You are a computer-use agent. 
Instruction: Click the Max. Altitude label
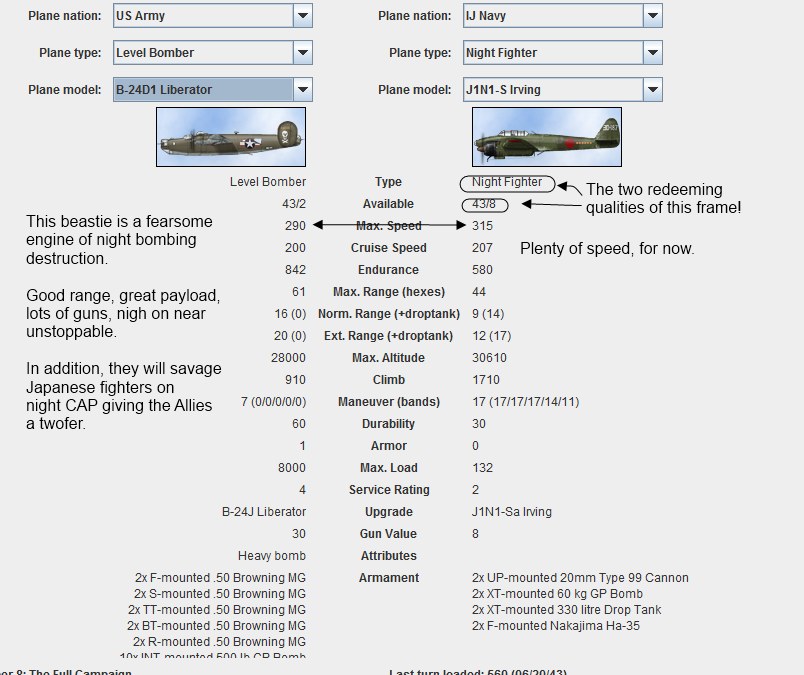389,358
